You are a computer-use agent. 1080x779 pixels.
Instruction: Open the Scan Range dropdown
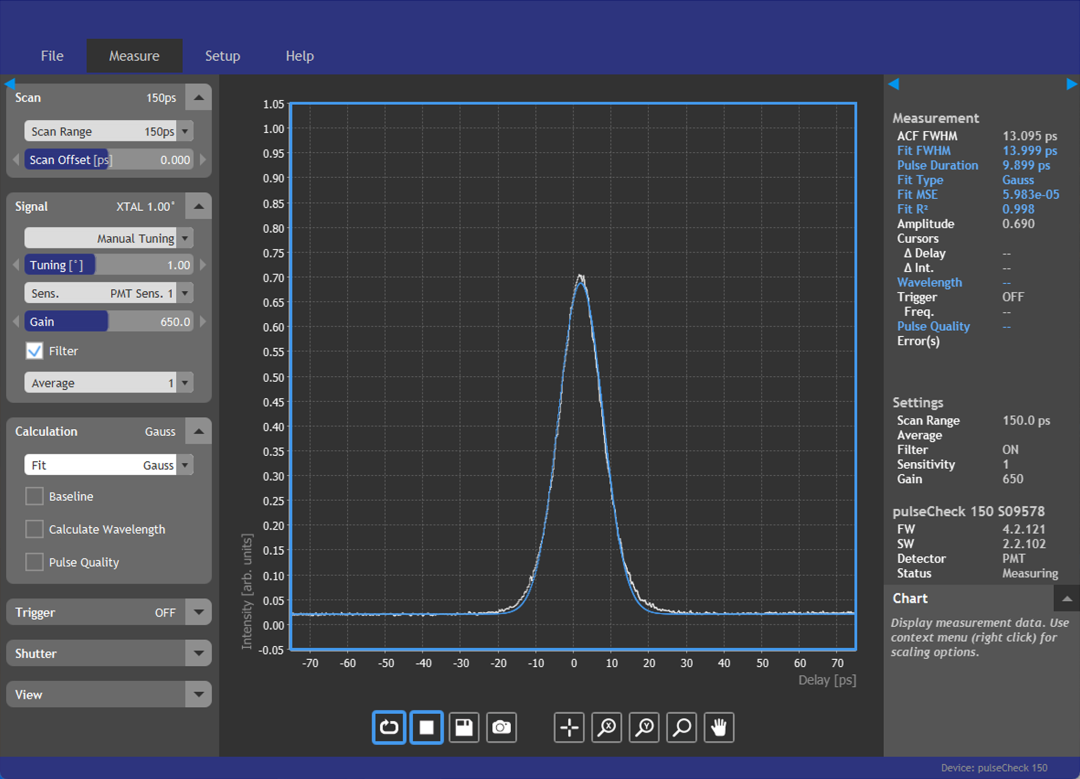pos(186,131)
